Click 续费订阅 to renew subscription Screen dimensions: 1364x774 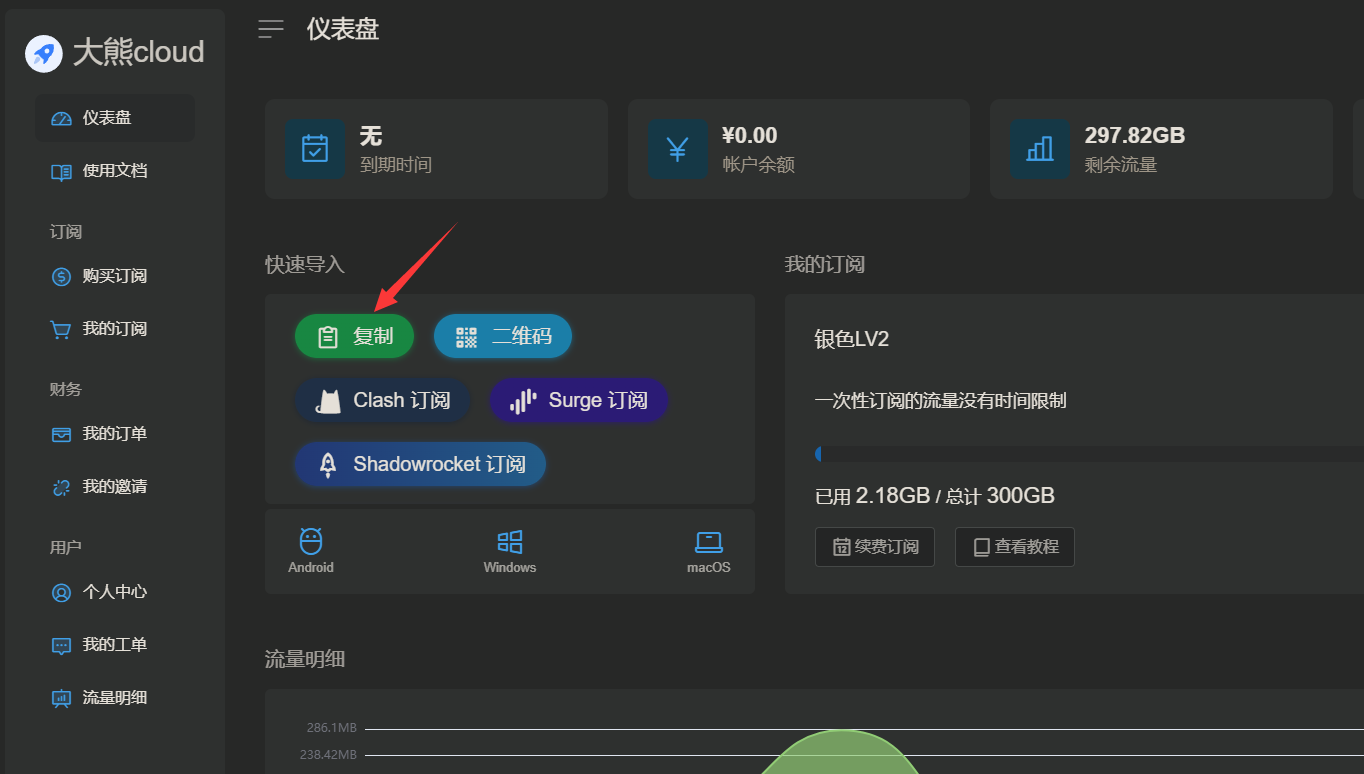coord(874,547)
